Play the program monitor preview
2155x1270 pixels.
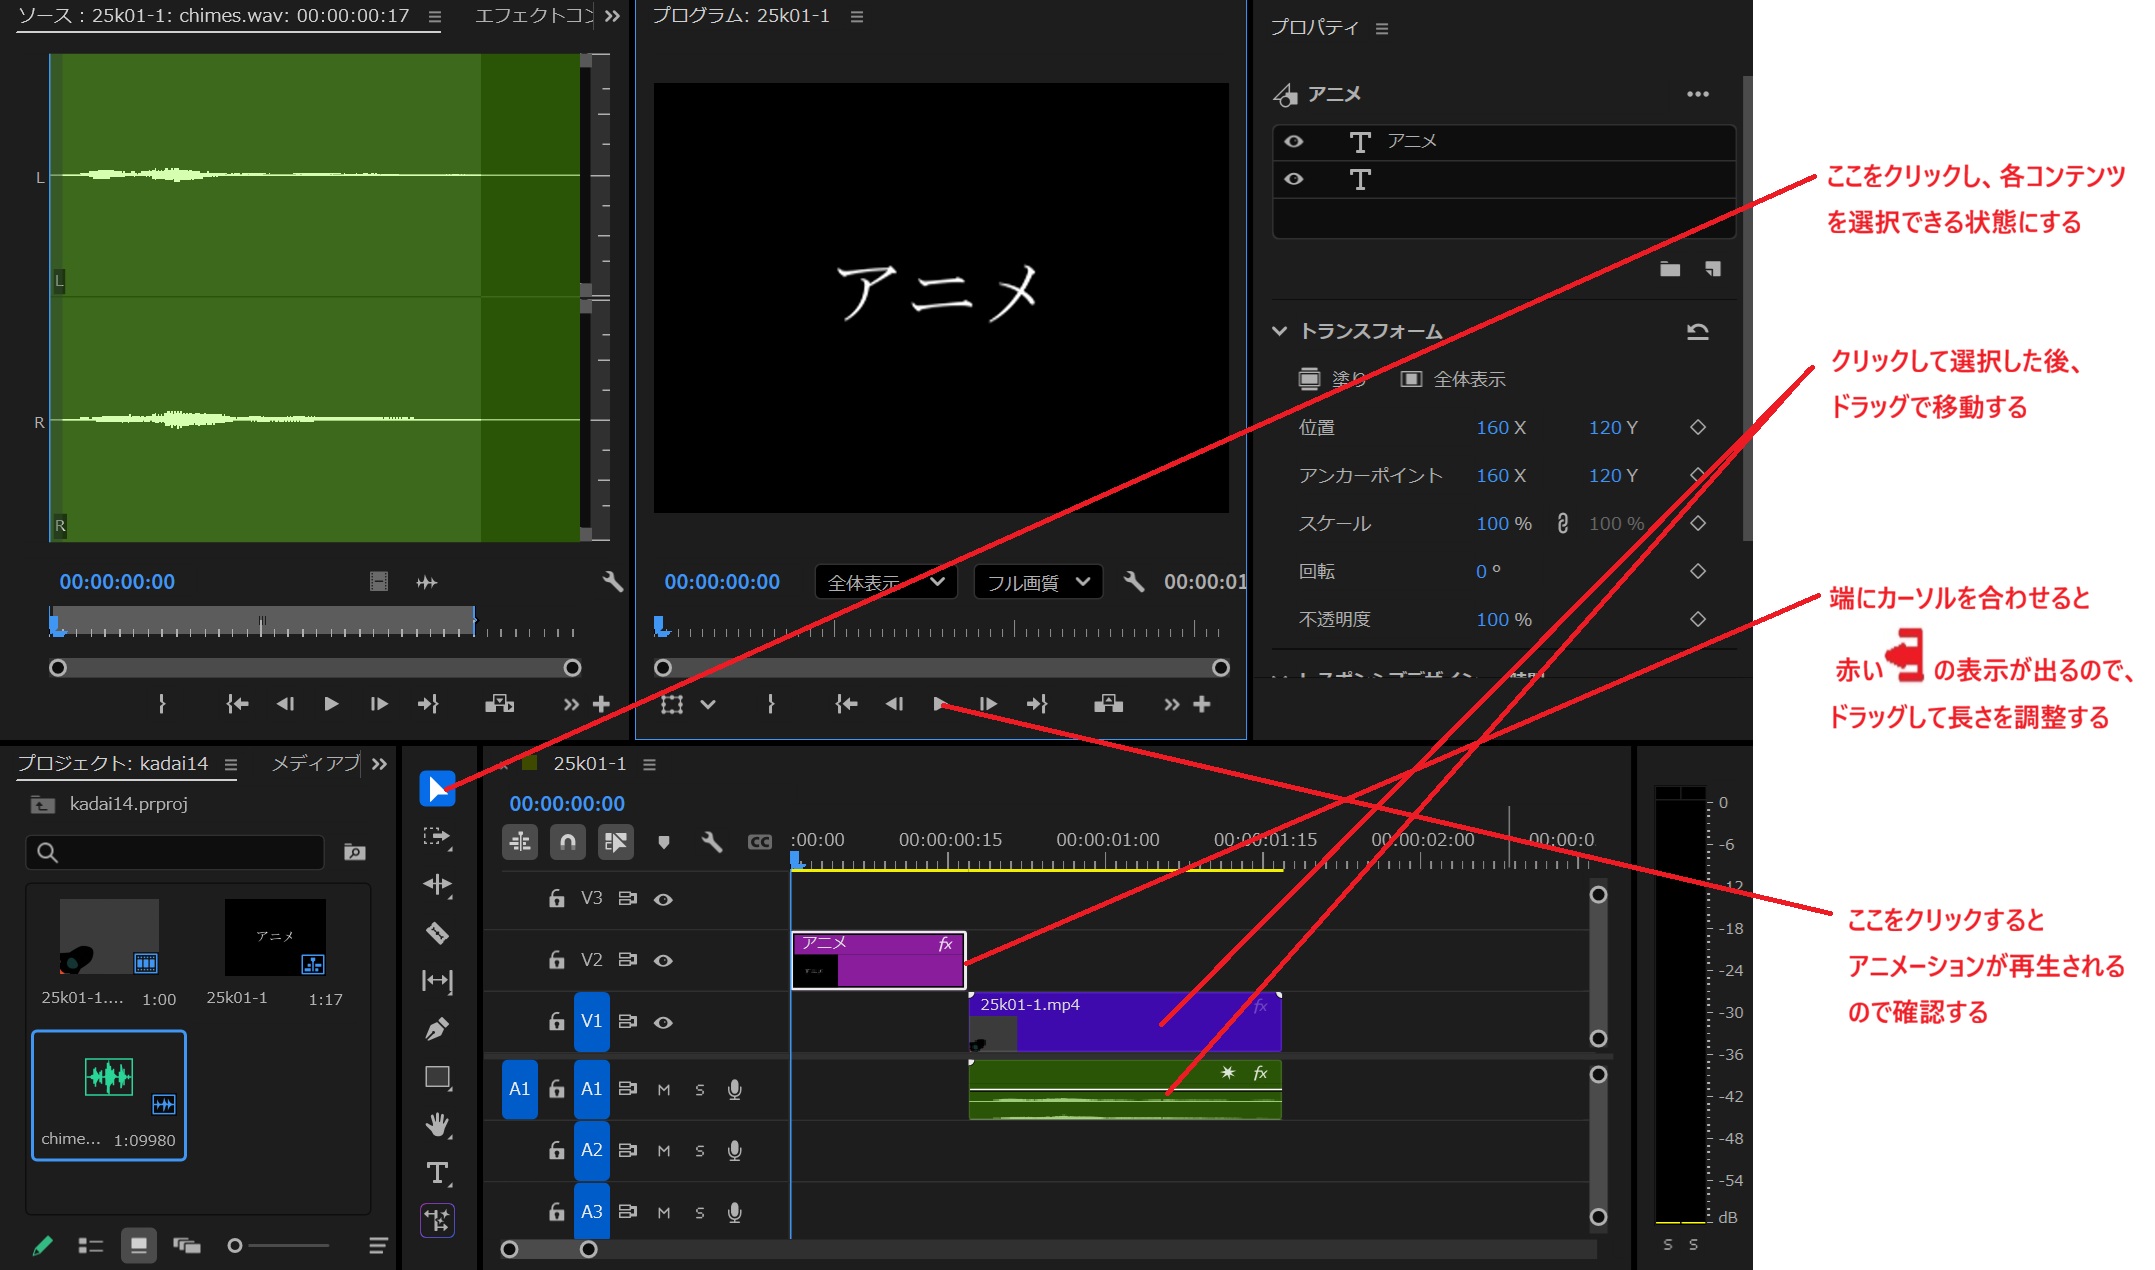[x=940, y=704]
